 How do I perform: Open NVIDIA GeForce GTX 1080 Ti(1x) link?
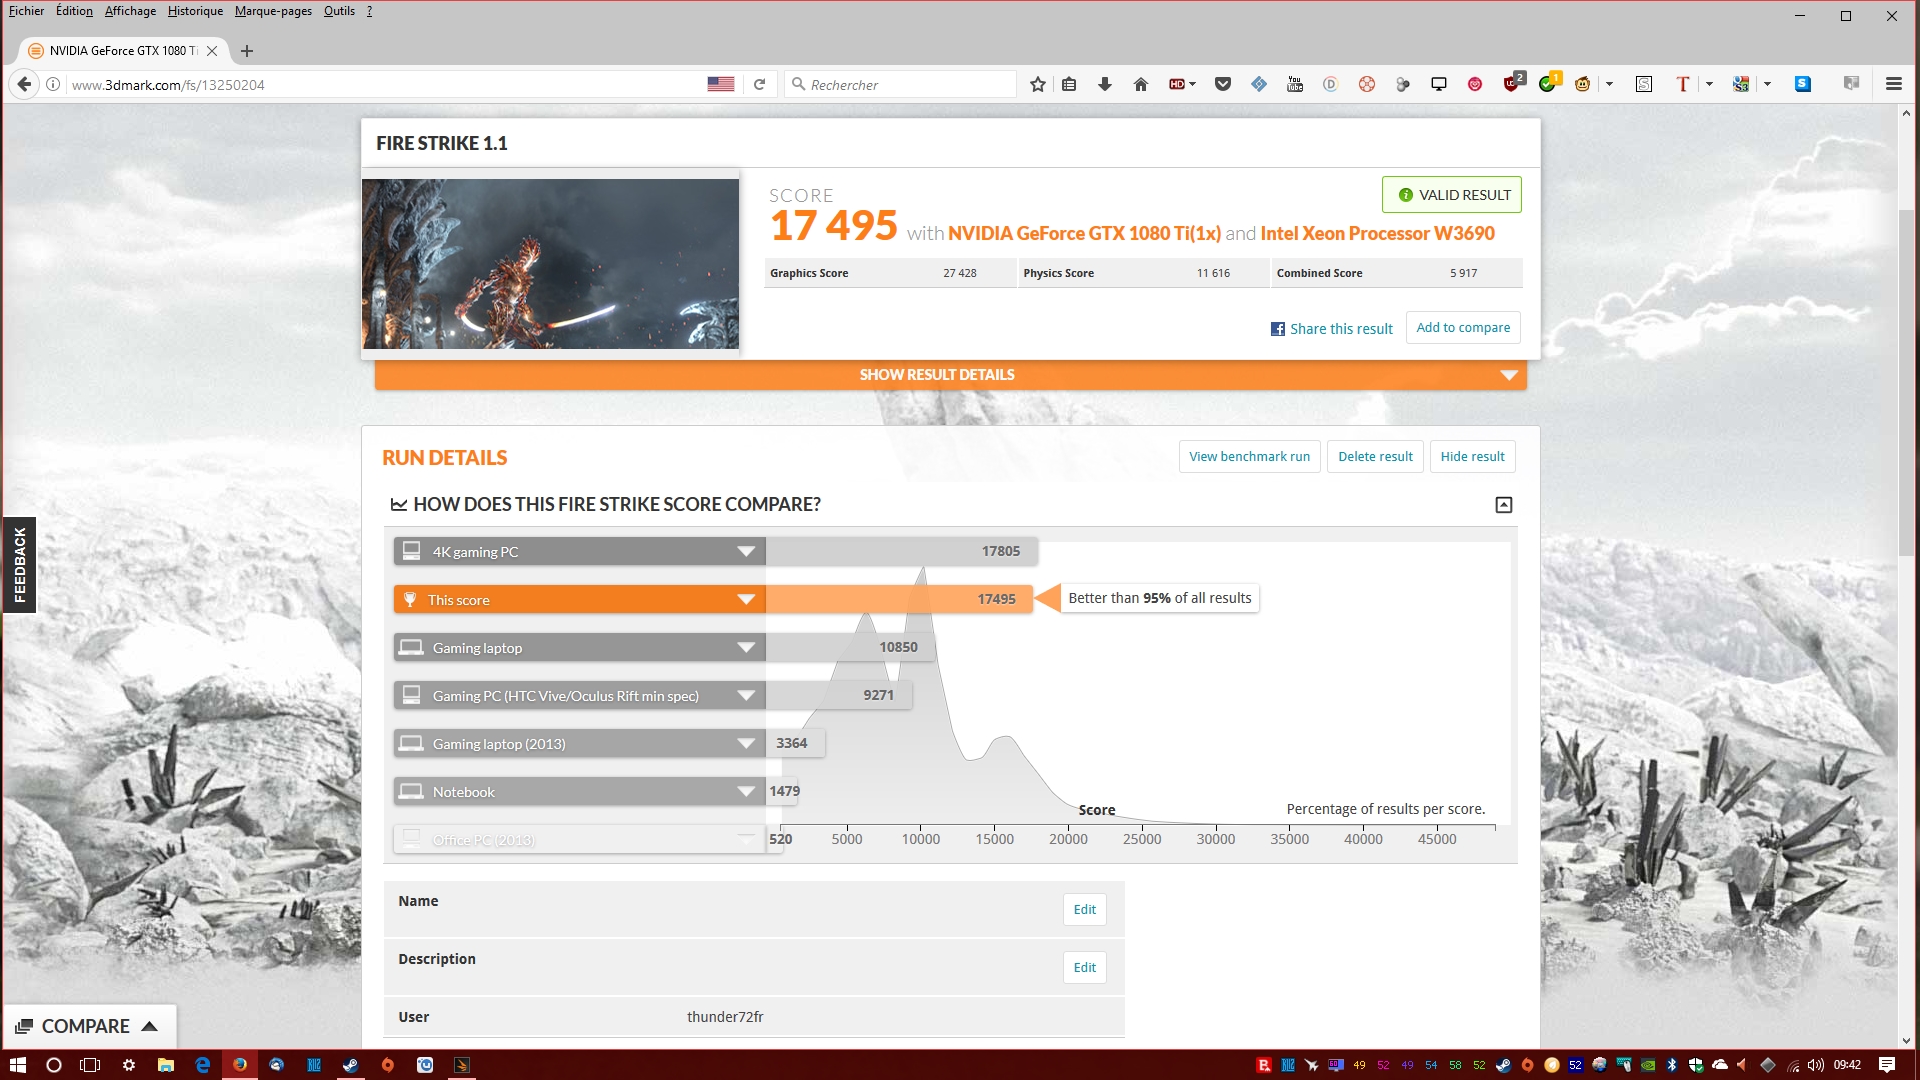[x=1084, y=234]
